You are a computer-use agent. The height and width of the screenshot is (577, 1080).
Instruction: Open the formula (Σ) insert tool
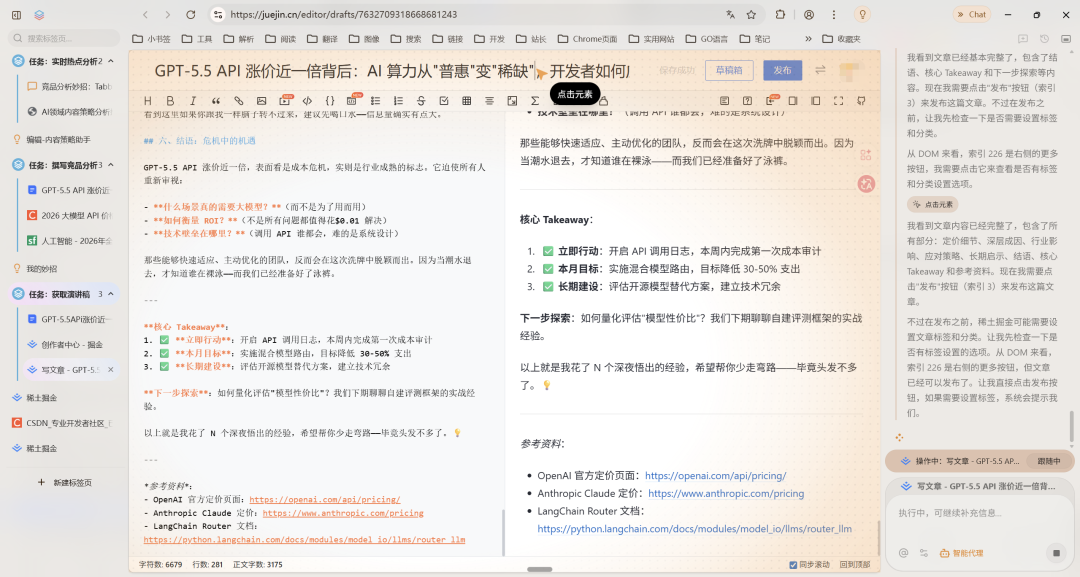pyautogui.click(x=535, y=100)
